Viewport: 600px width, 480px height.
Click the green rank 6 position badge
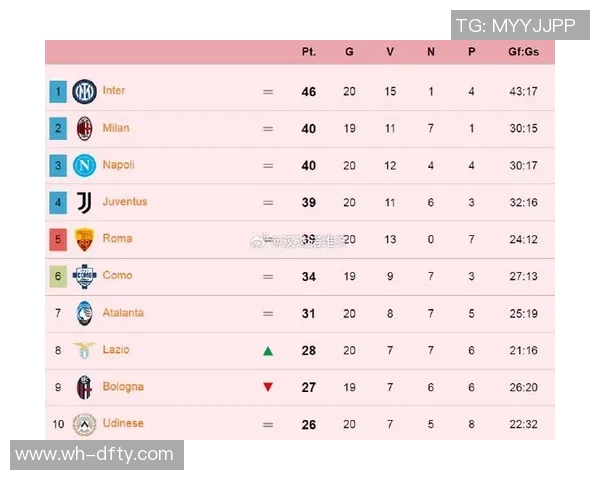(58, 277)
